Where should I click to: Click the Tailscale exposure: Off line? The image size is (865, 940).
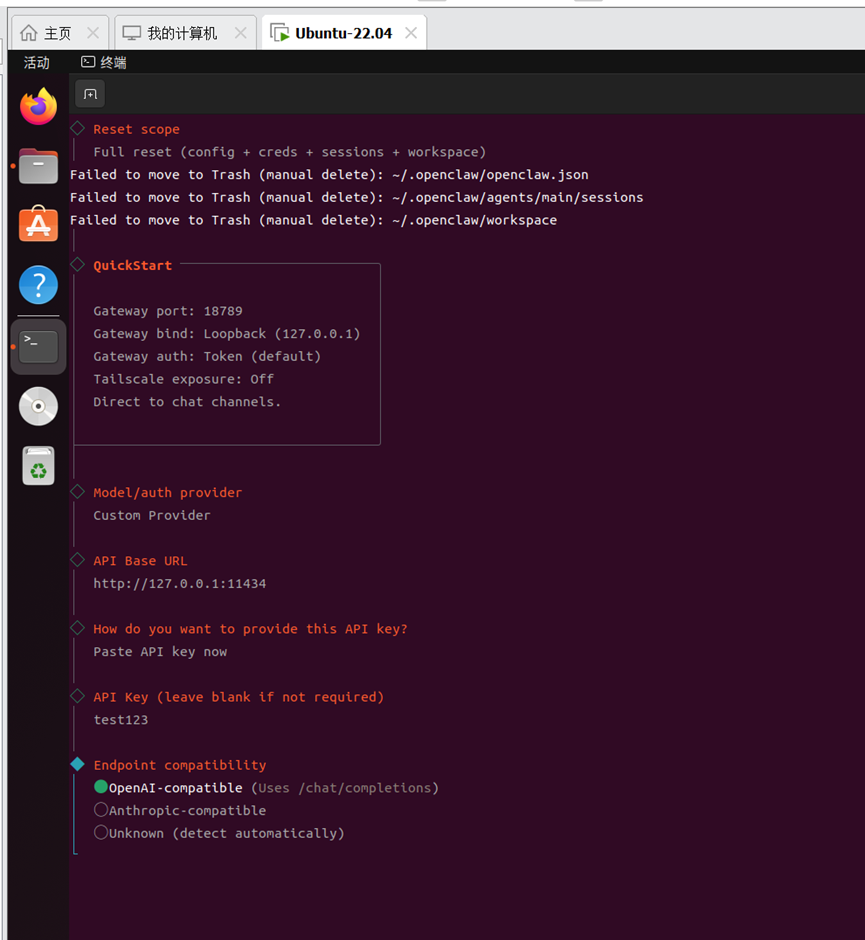(183, 379)
